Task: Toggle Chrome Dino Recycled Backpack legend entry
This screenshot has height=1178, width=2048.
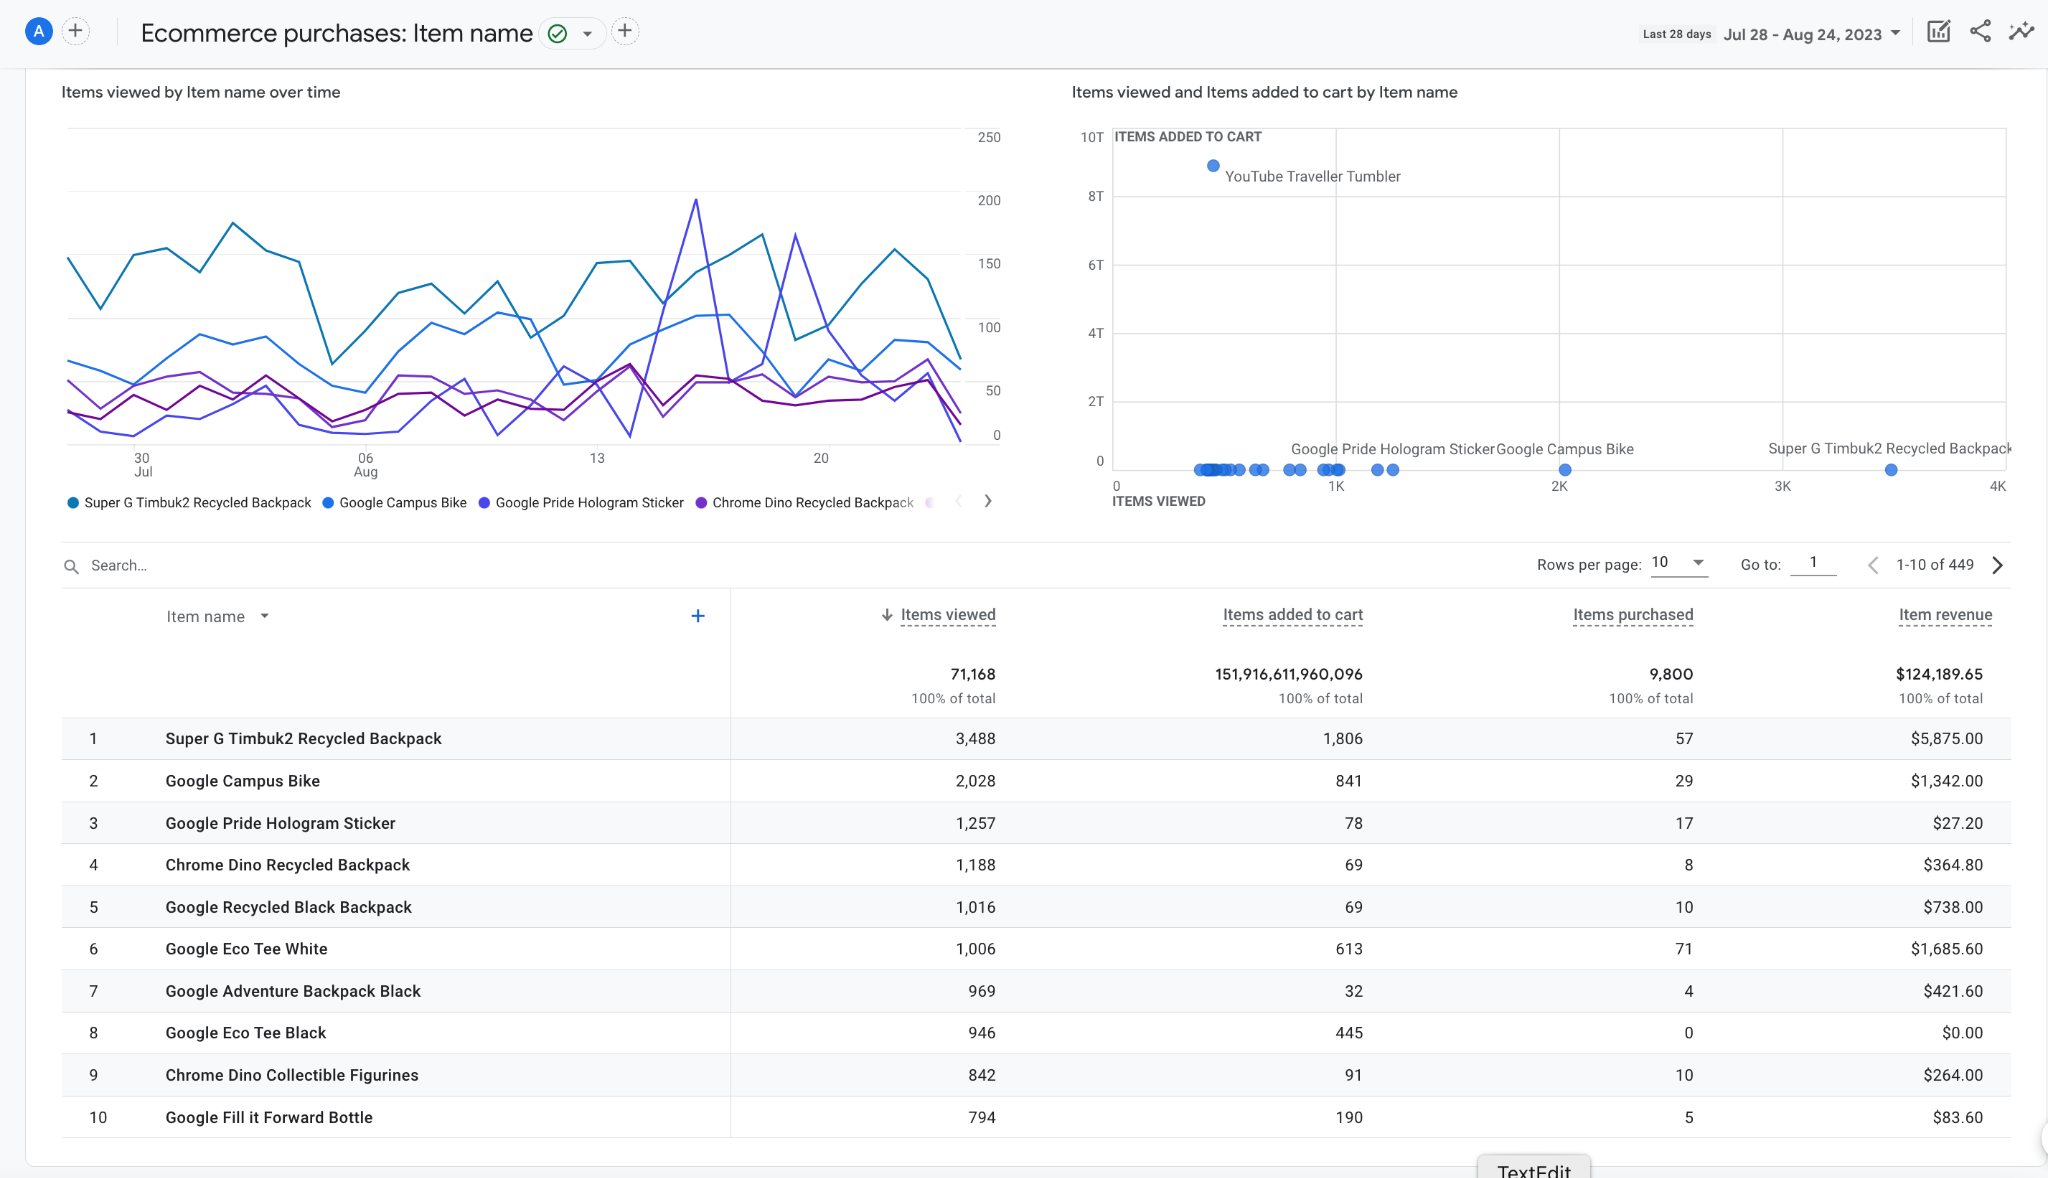Action: (x=805, y=503)
